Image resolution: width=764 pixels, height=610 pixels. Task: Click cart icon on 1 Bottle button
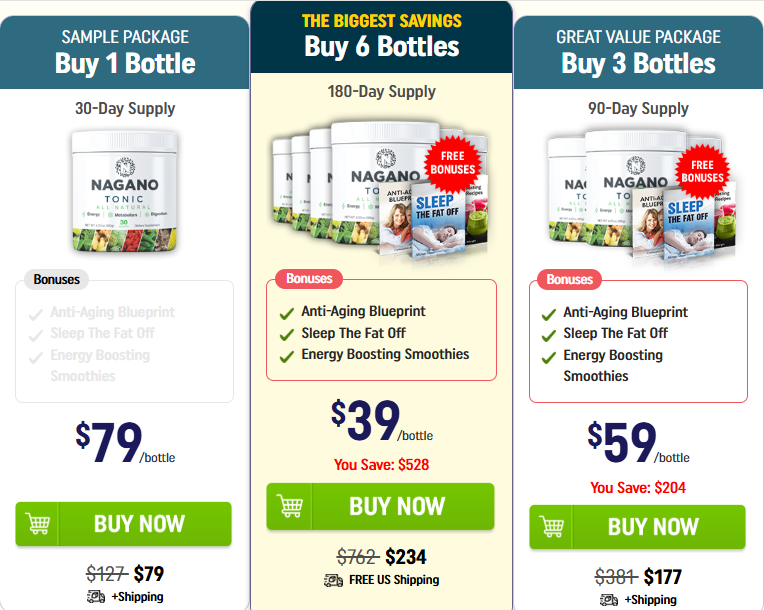pos(38,524)
